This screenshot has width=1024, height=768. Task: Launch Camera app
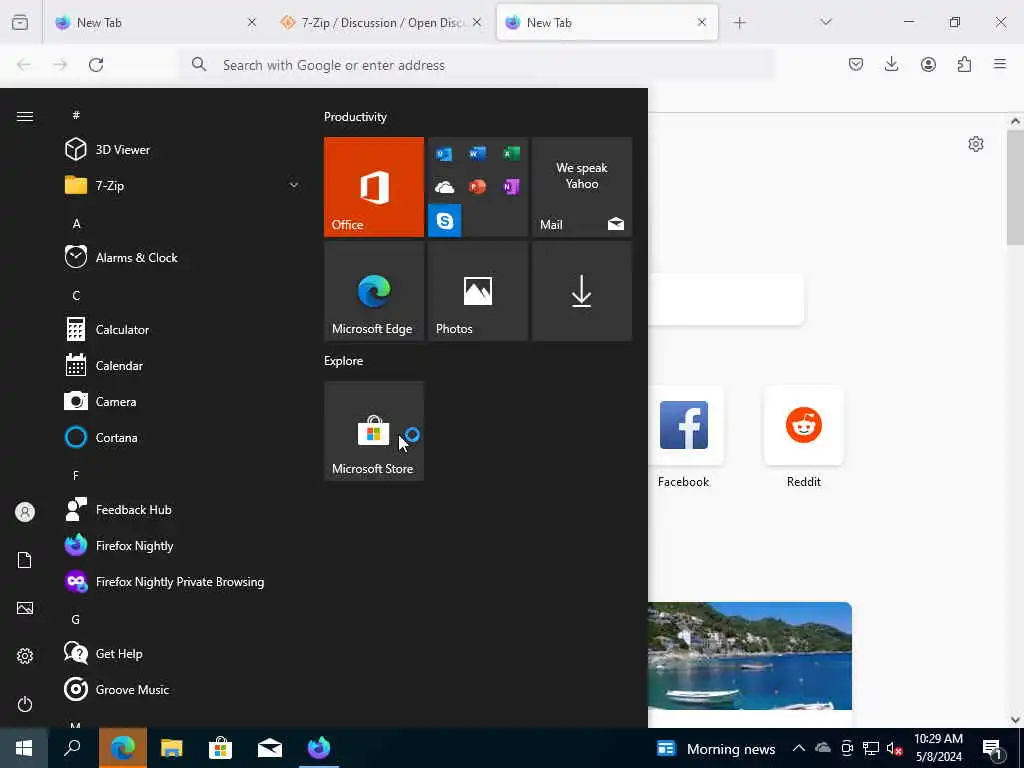coord(181,401)
